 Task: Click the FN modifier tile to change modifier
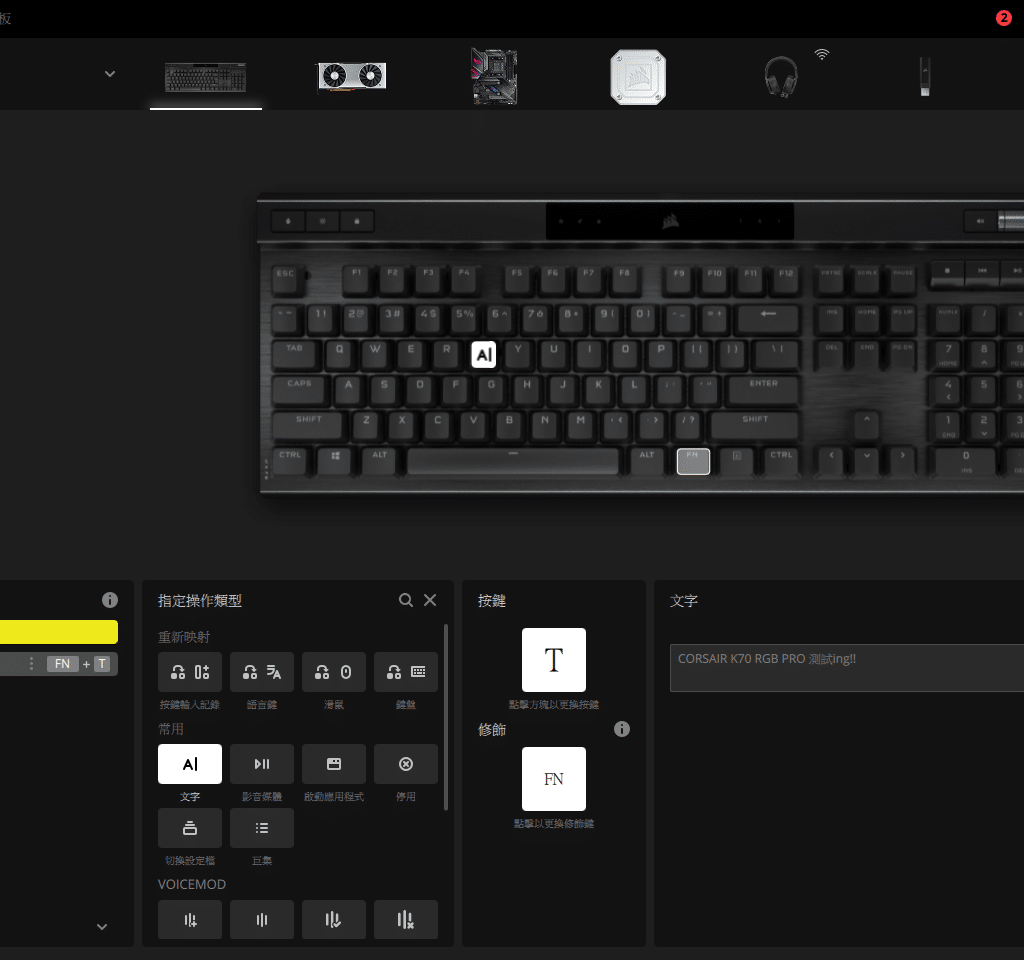(x=554, y=778)
